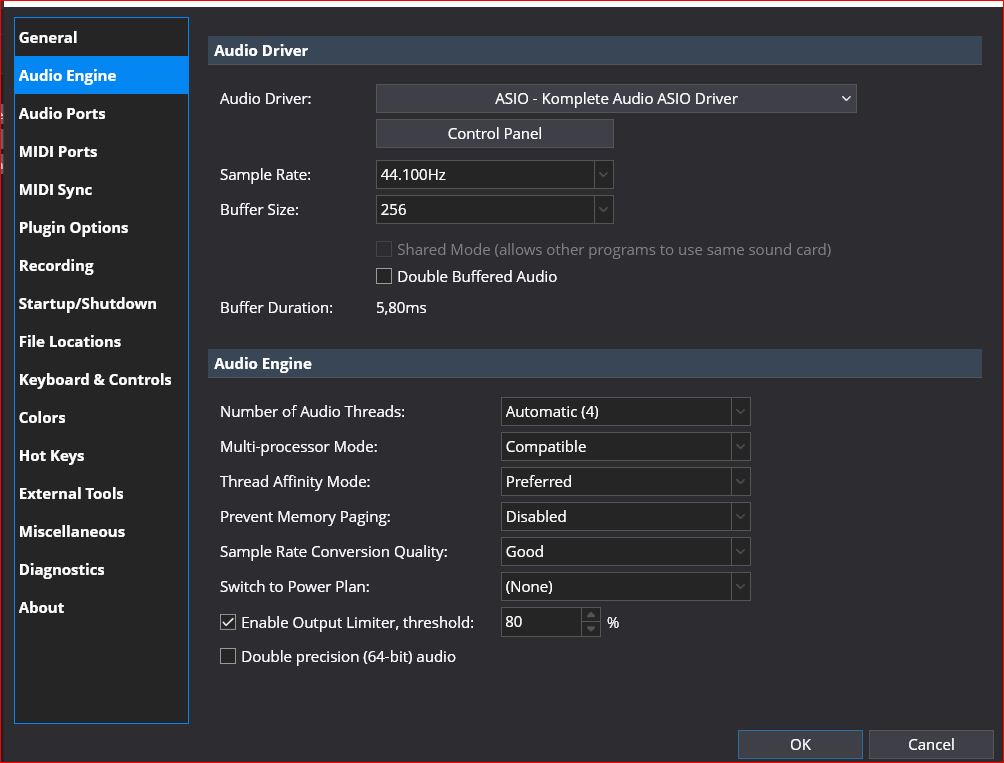Click the Buffer Duration value 5,80ms
1004x763 pixels.
pyautogui.click(x=401, y=308)
